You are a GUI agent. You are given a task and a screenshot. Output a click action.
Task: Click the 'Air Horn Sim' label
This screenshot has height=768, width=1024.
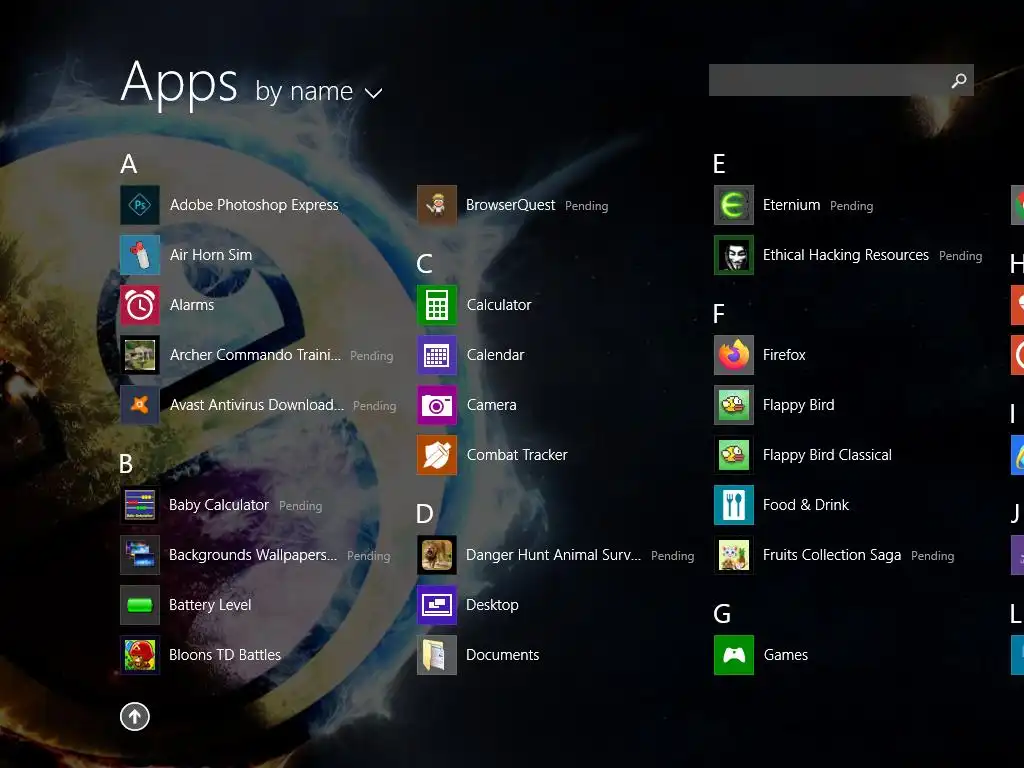click(211, 255)
